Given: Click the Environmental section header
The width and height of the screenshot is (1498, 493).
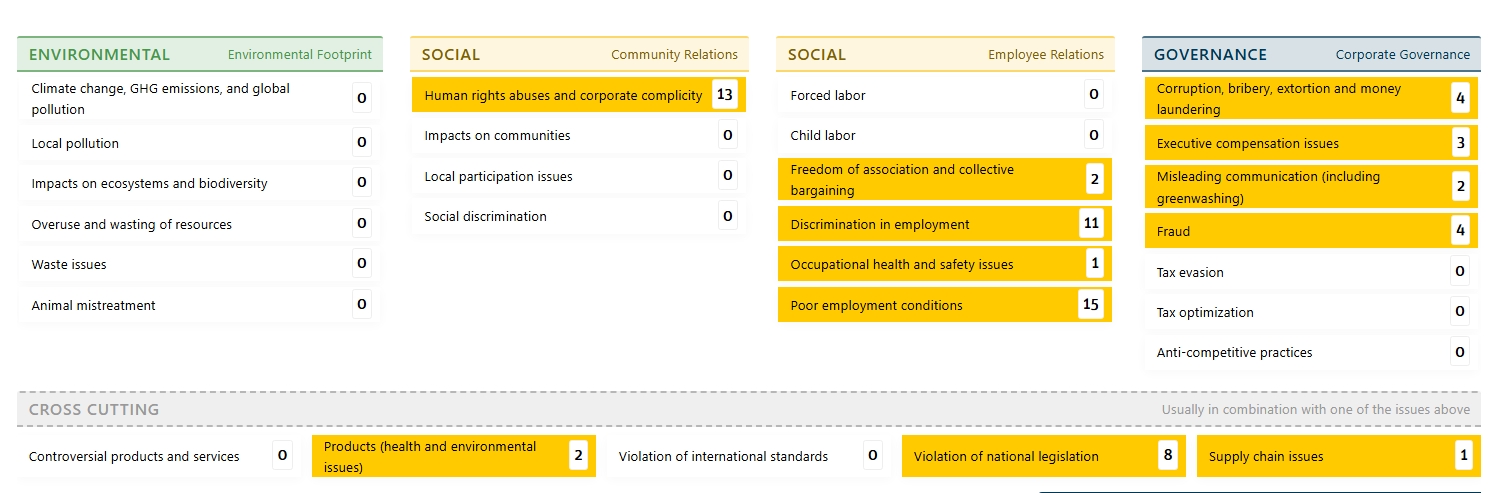Looking at the screenshot, I should 200,54.
